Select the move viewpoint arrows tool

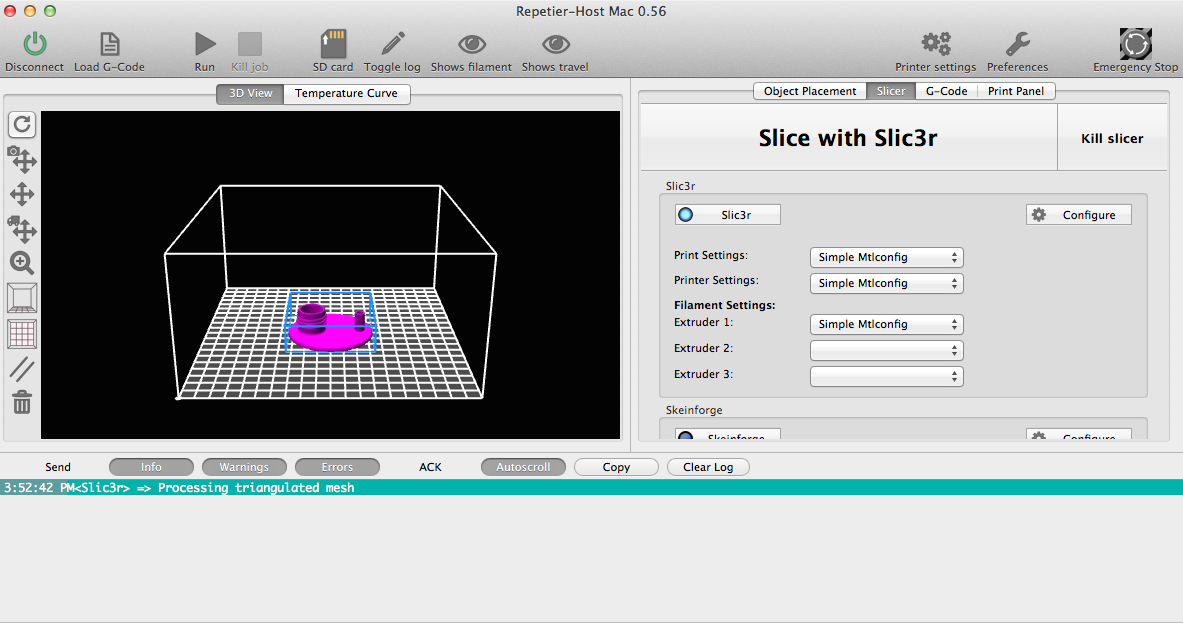tap(22, 194)
